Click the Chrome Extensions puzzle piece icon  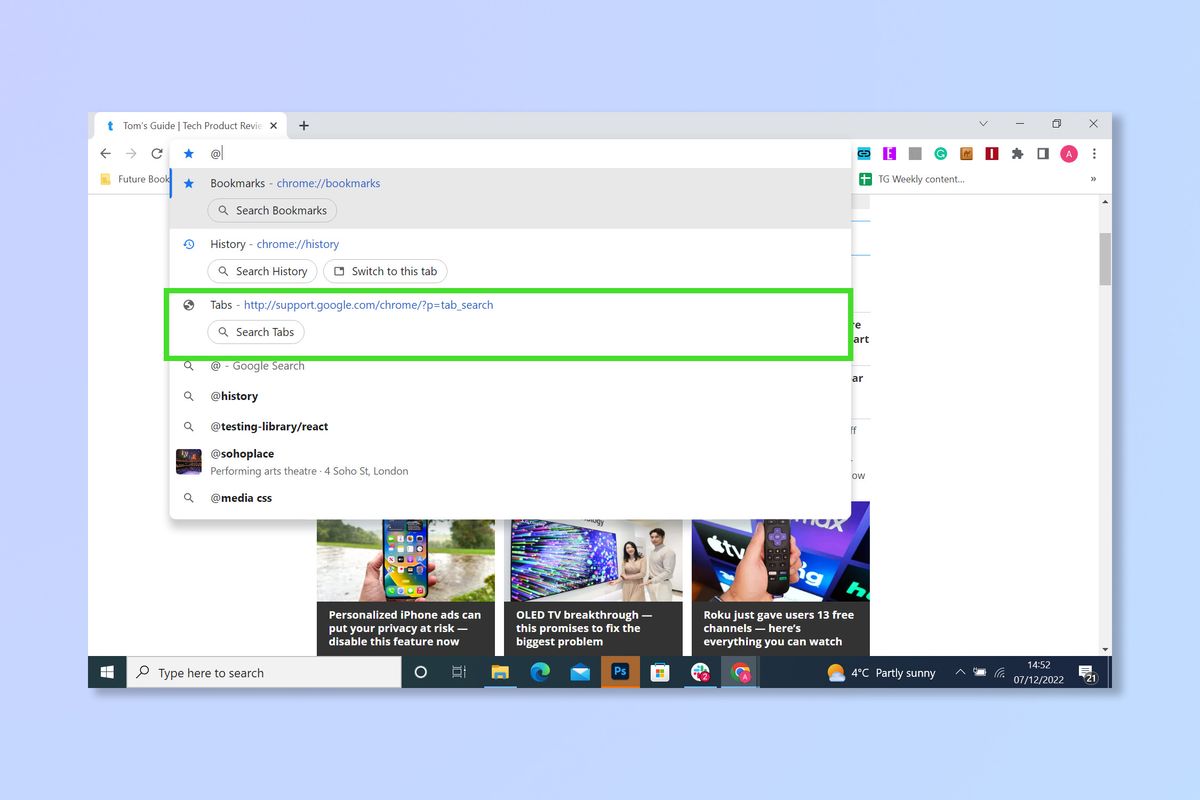point(1017,153)
